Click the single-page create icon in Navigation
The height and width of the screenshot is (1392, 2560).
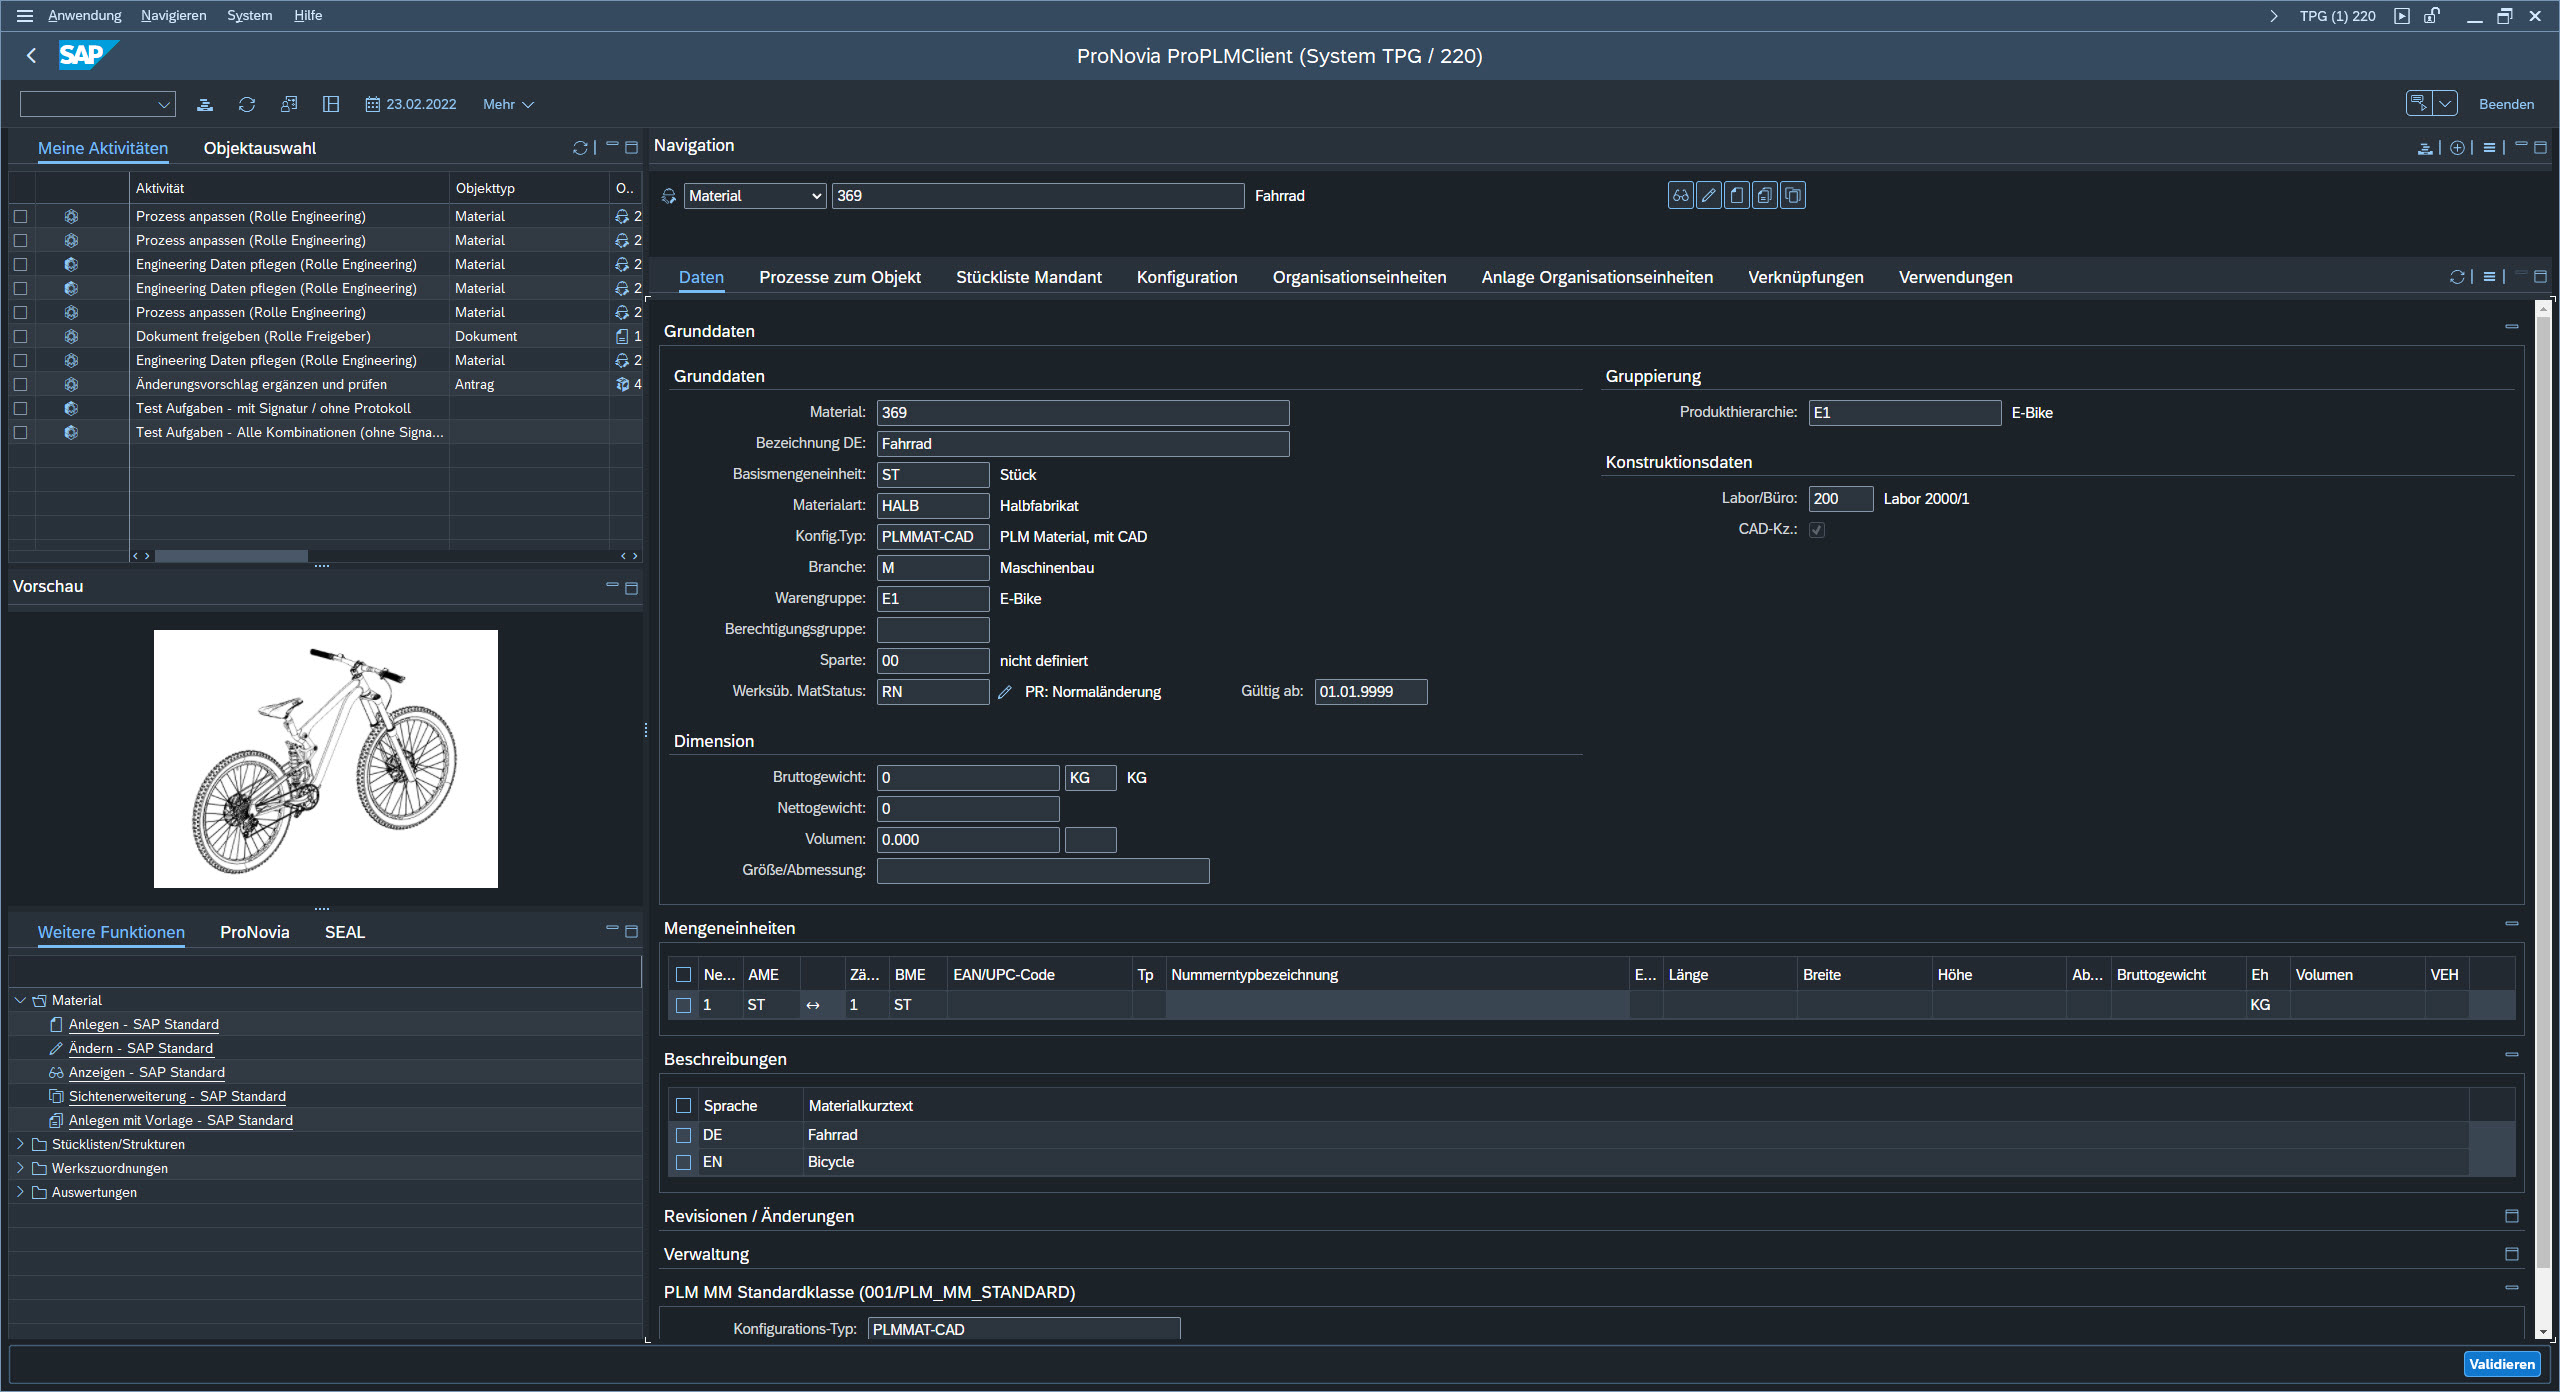(x=1737, y=196)
